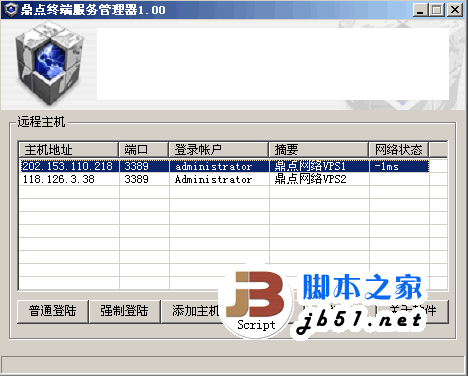The height and width of the screenshot is (376, 468).
Task: Close the 鼎点终端服务管理器 window
Action: point(455,10)
